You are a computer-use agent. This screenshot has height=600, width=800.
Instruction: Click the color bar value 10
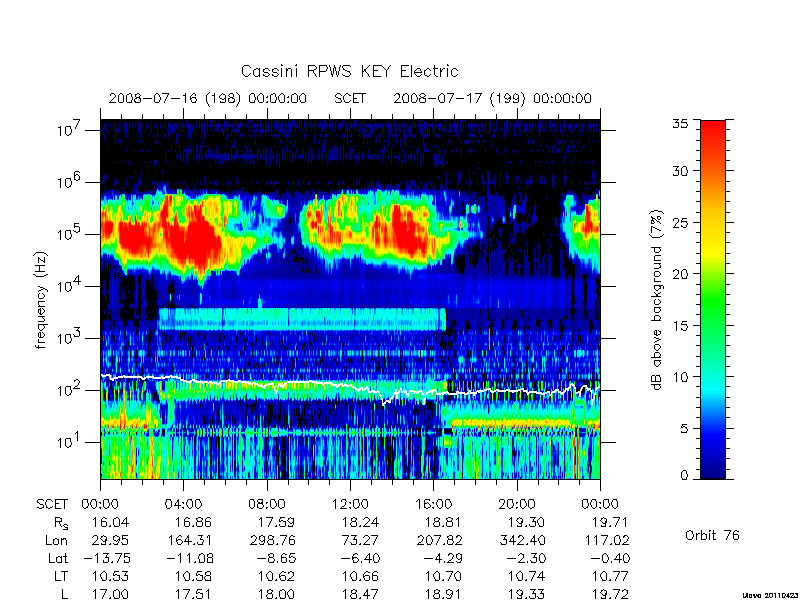[x=680, y=377]
